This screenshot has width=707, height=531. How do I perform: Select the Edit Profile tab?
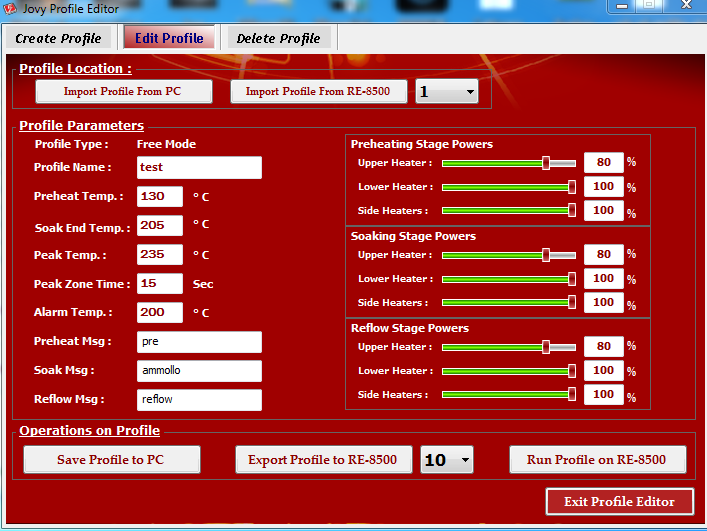(x=169, y=38)
